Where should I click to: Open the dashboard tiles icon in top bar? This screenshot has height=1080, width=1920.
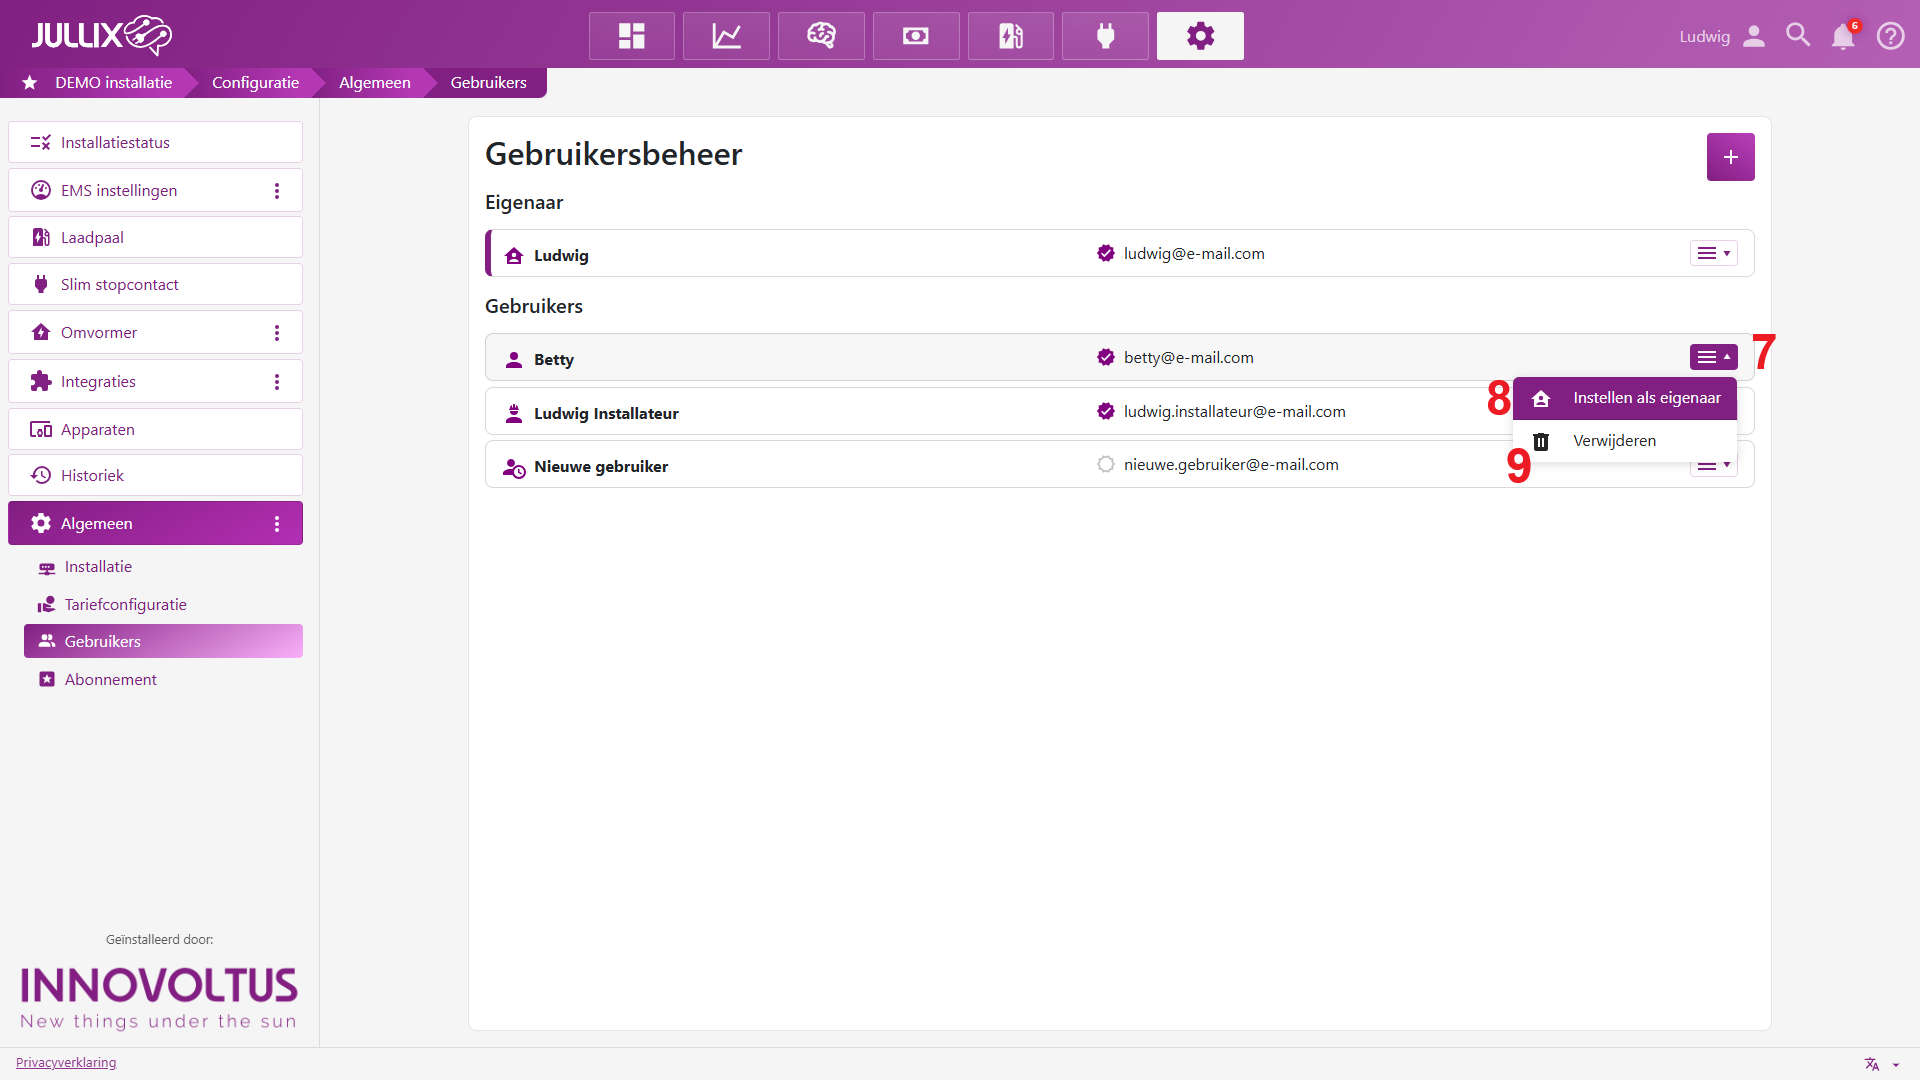[631, 36]
